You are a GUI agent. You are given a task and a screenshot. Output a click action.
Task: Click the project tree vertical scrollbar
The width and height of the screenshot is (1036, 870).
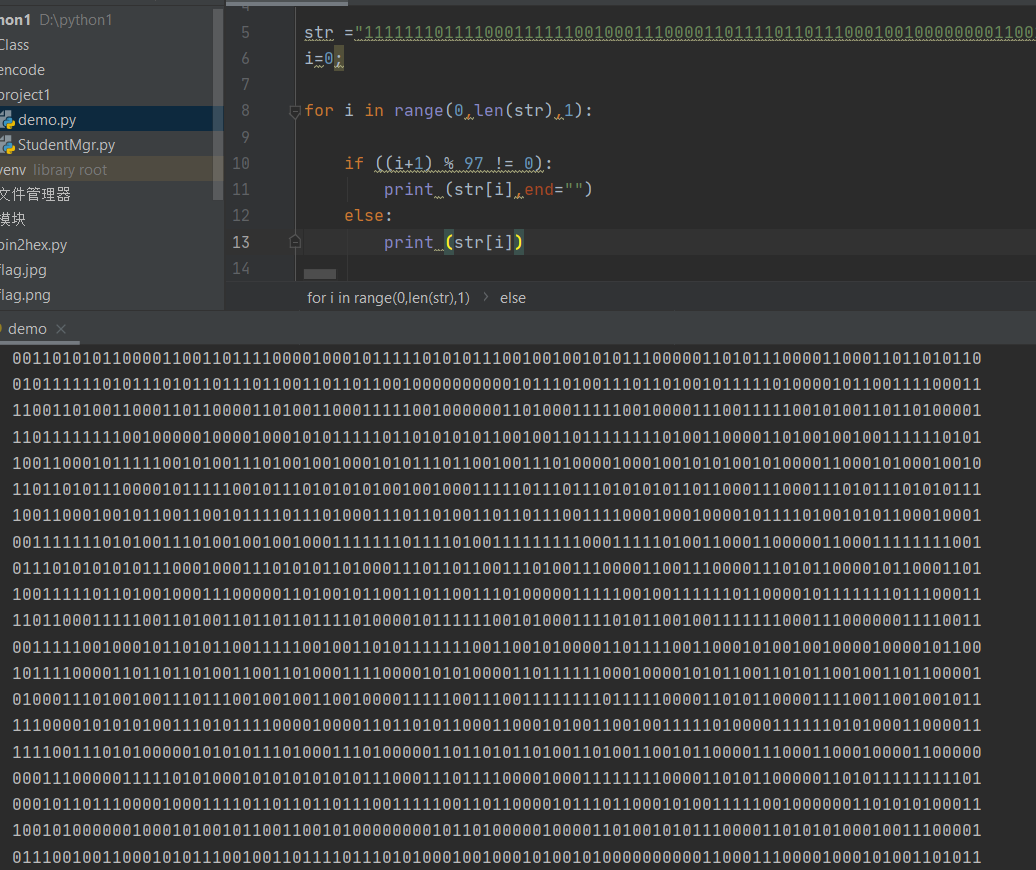[x=218, y=100]
